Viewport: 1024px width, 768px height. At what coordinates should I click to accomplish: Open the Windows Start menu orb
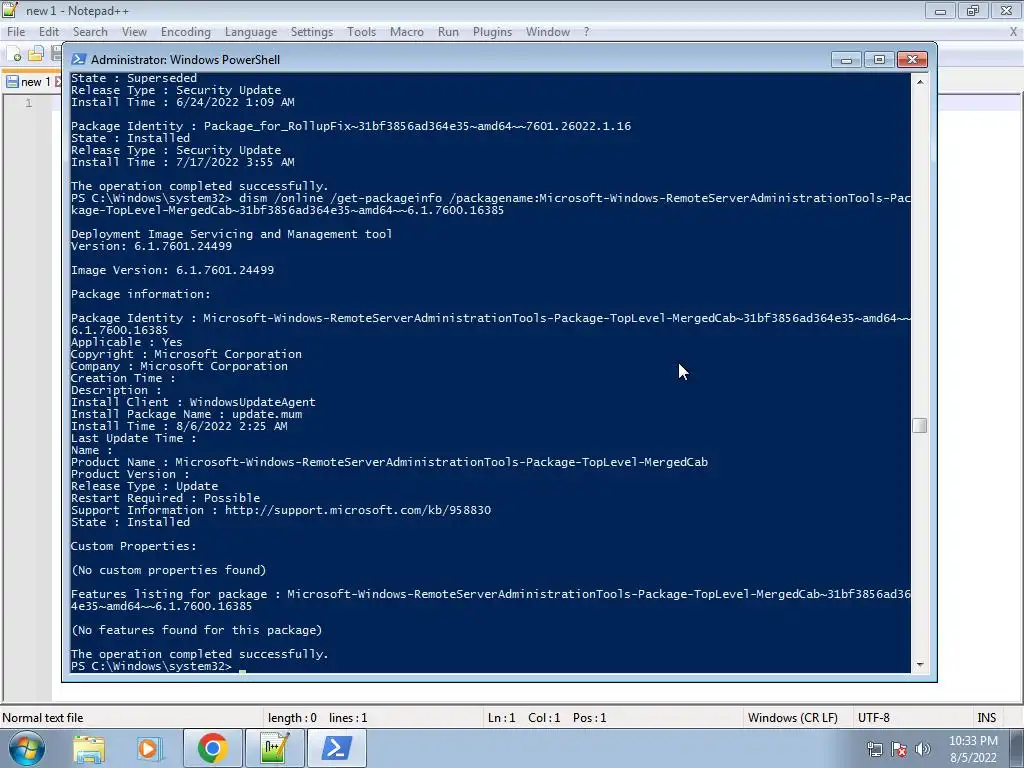point(26,748)
